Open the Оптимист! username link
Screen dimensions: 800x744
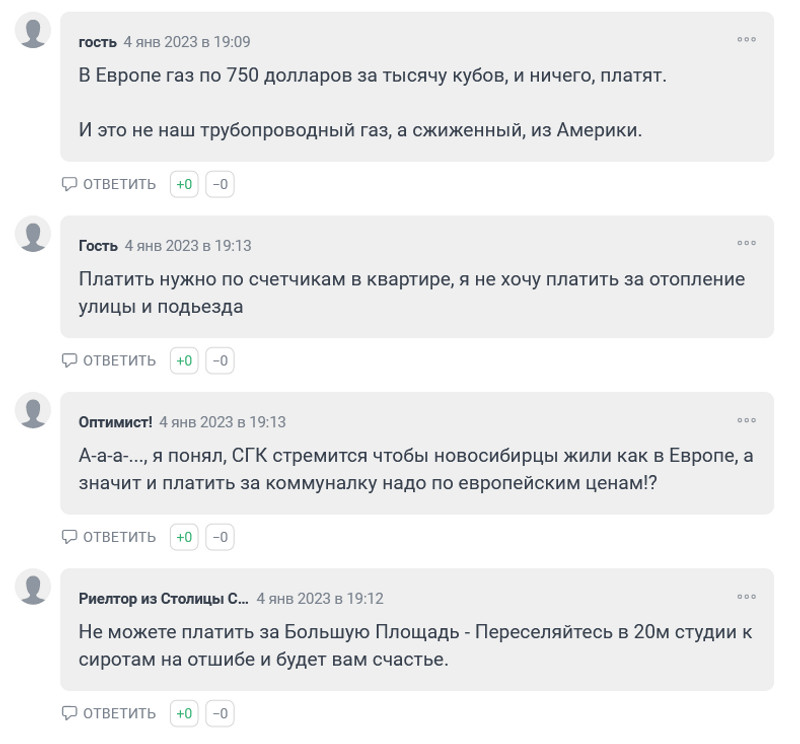115,422
